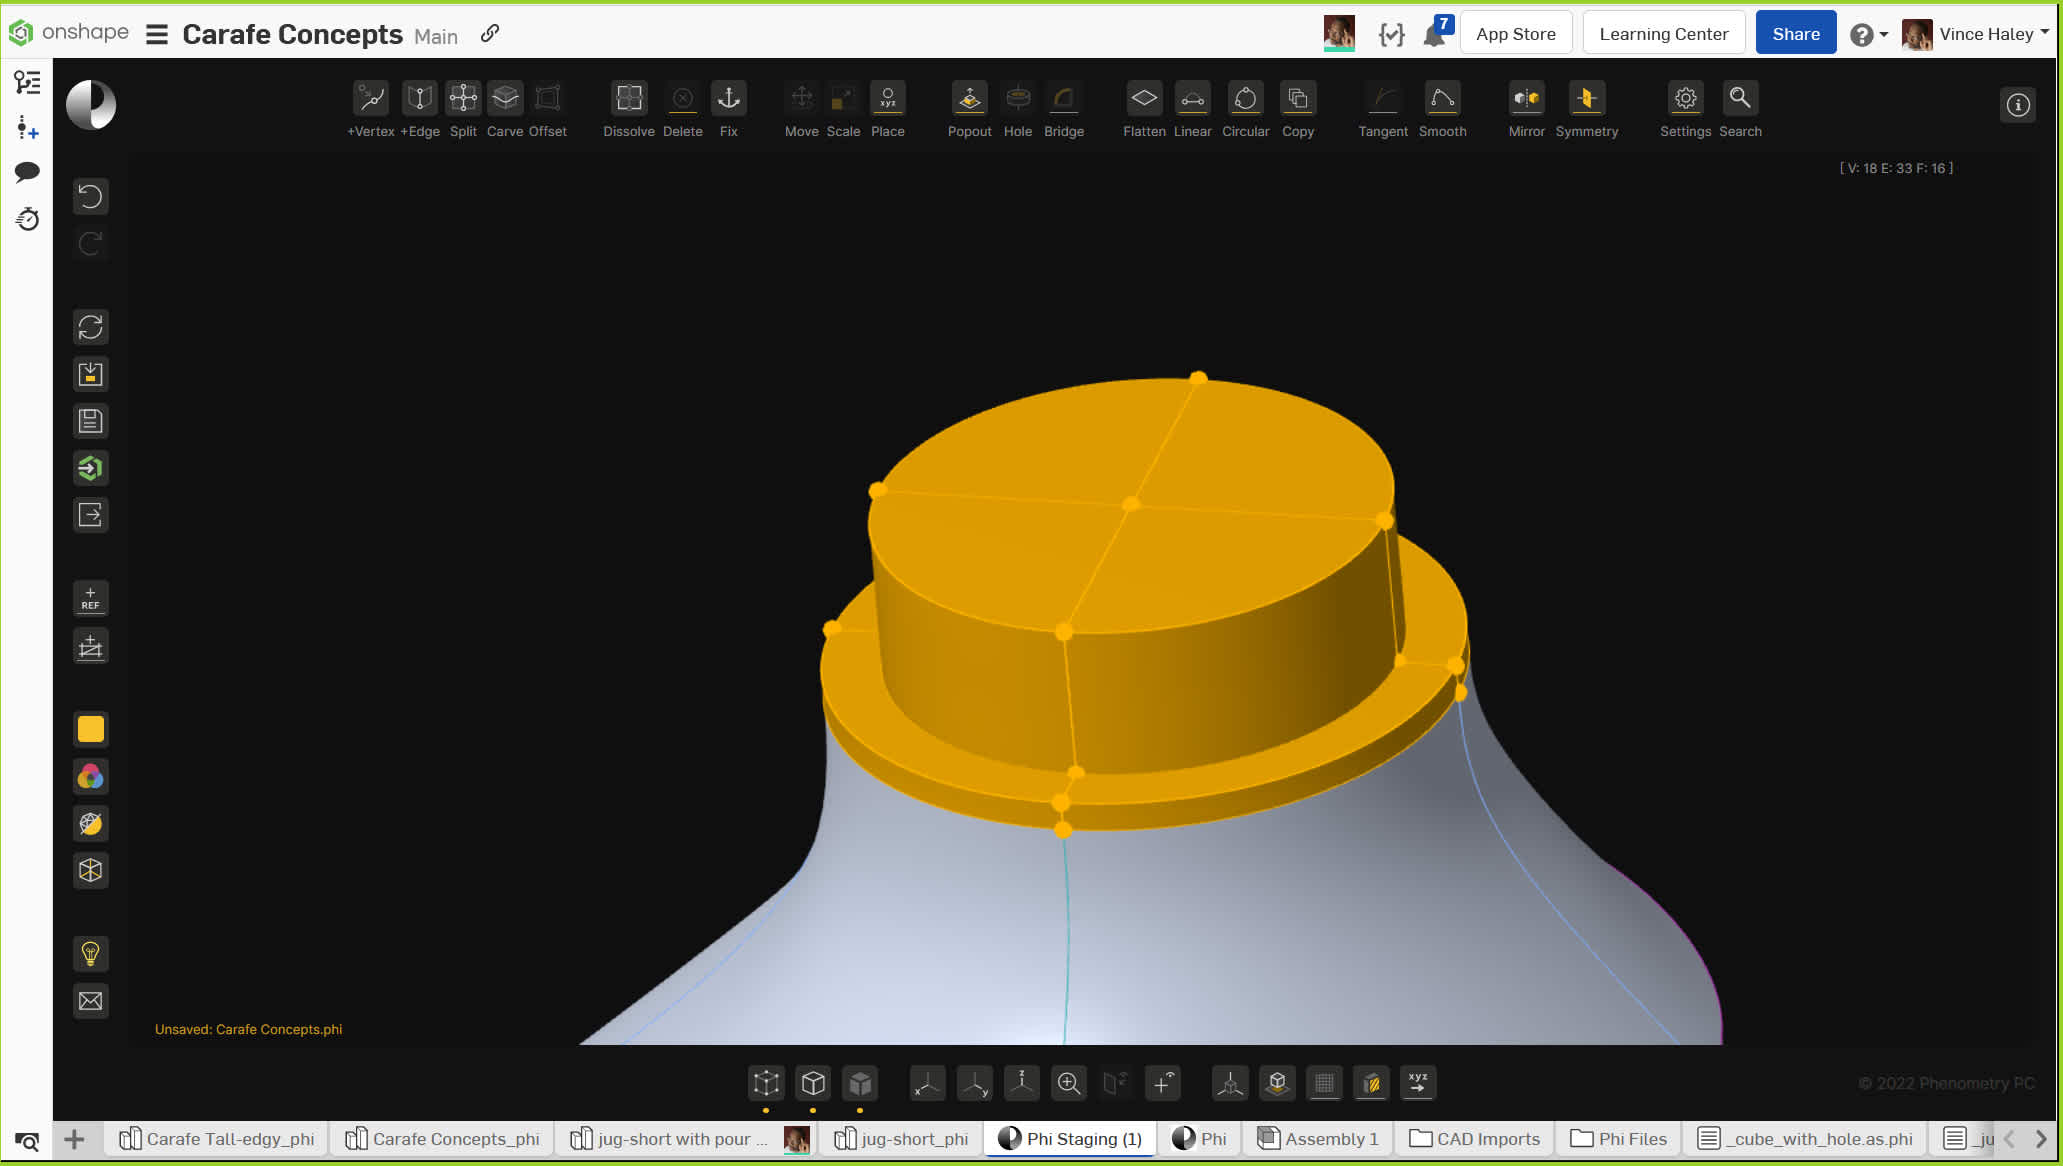Click the blue Share button

click(x=1795, y=34)
